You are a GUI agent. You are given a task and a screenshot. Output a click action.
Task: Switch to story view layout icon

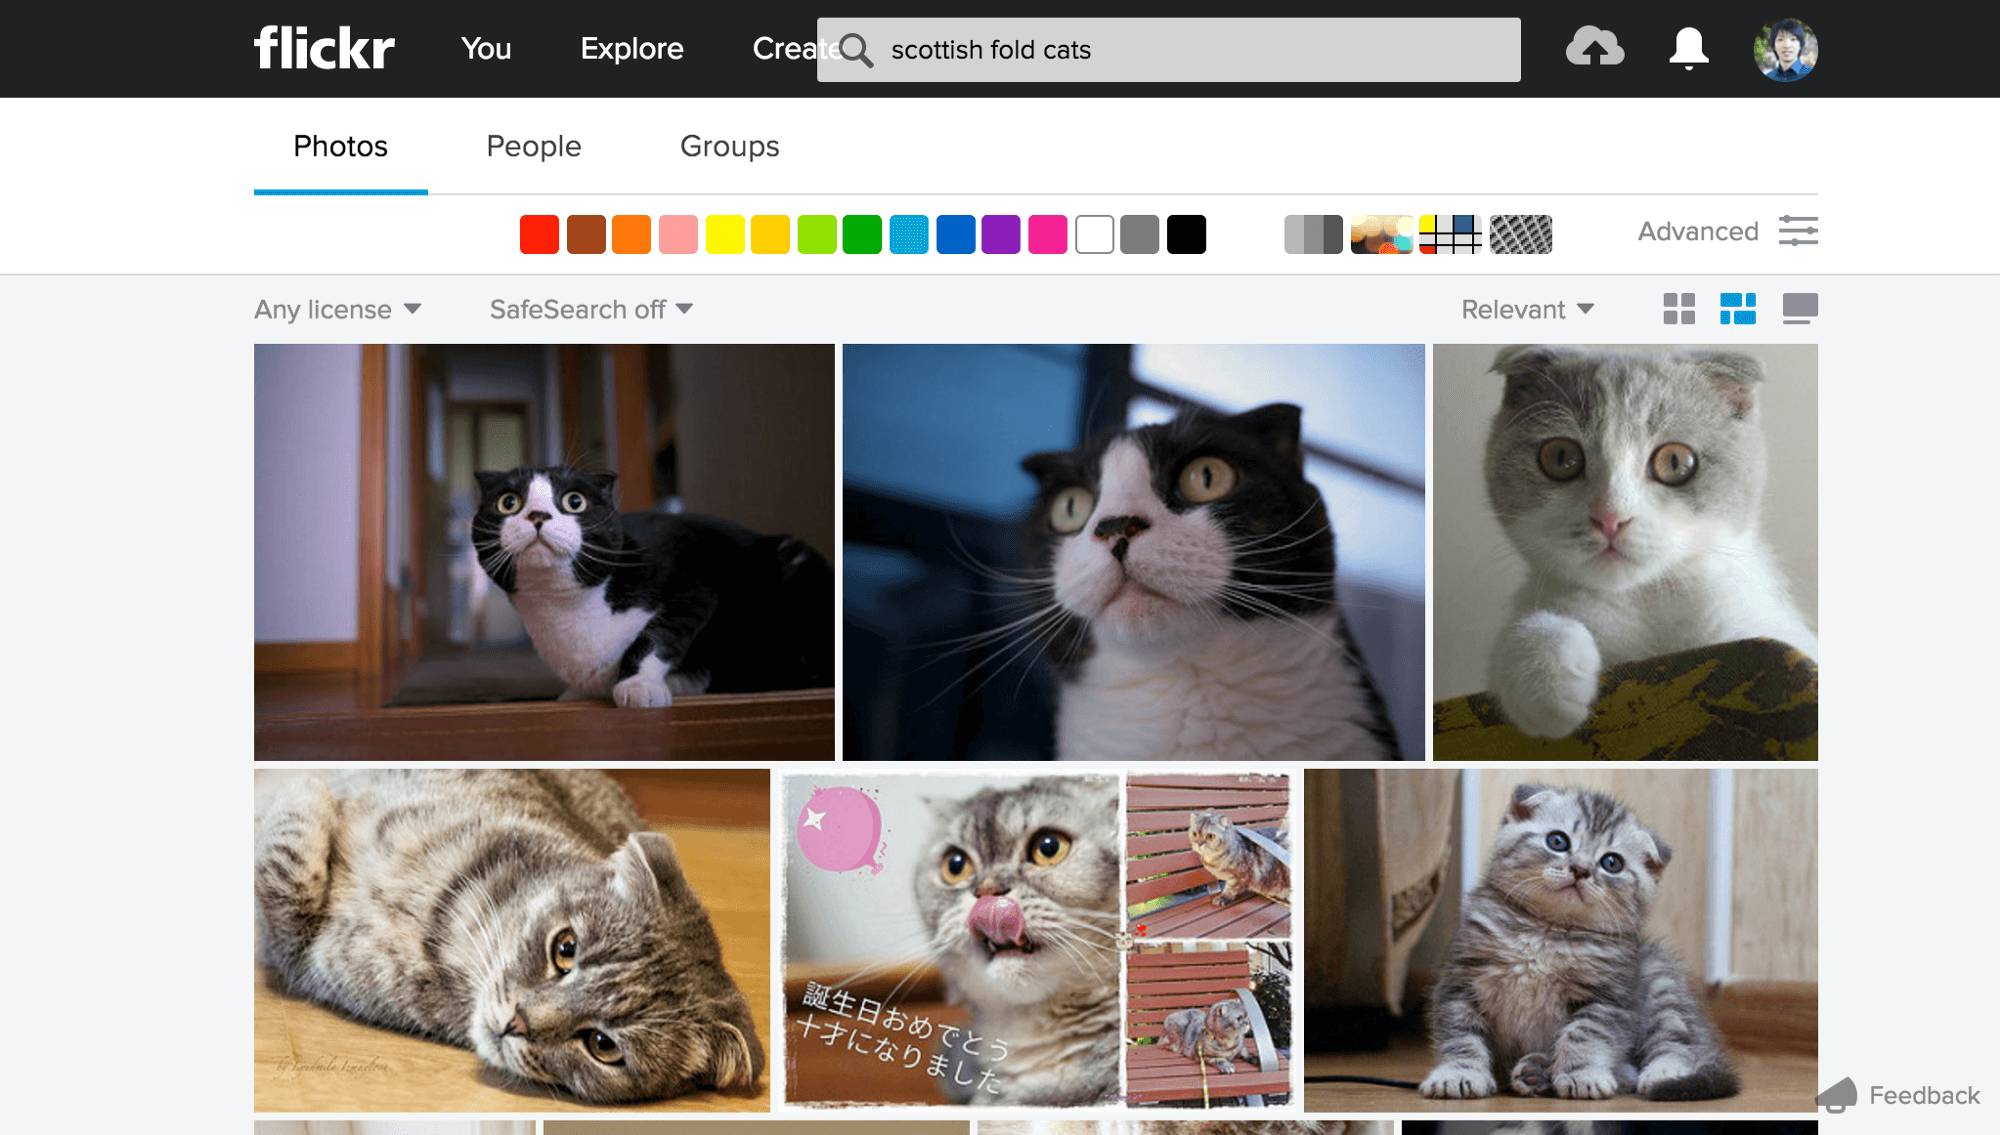pos(1800,309)
